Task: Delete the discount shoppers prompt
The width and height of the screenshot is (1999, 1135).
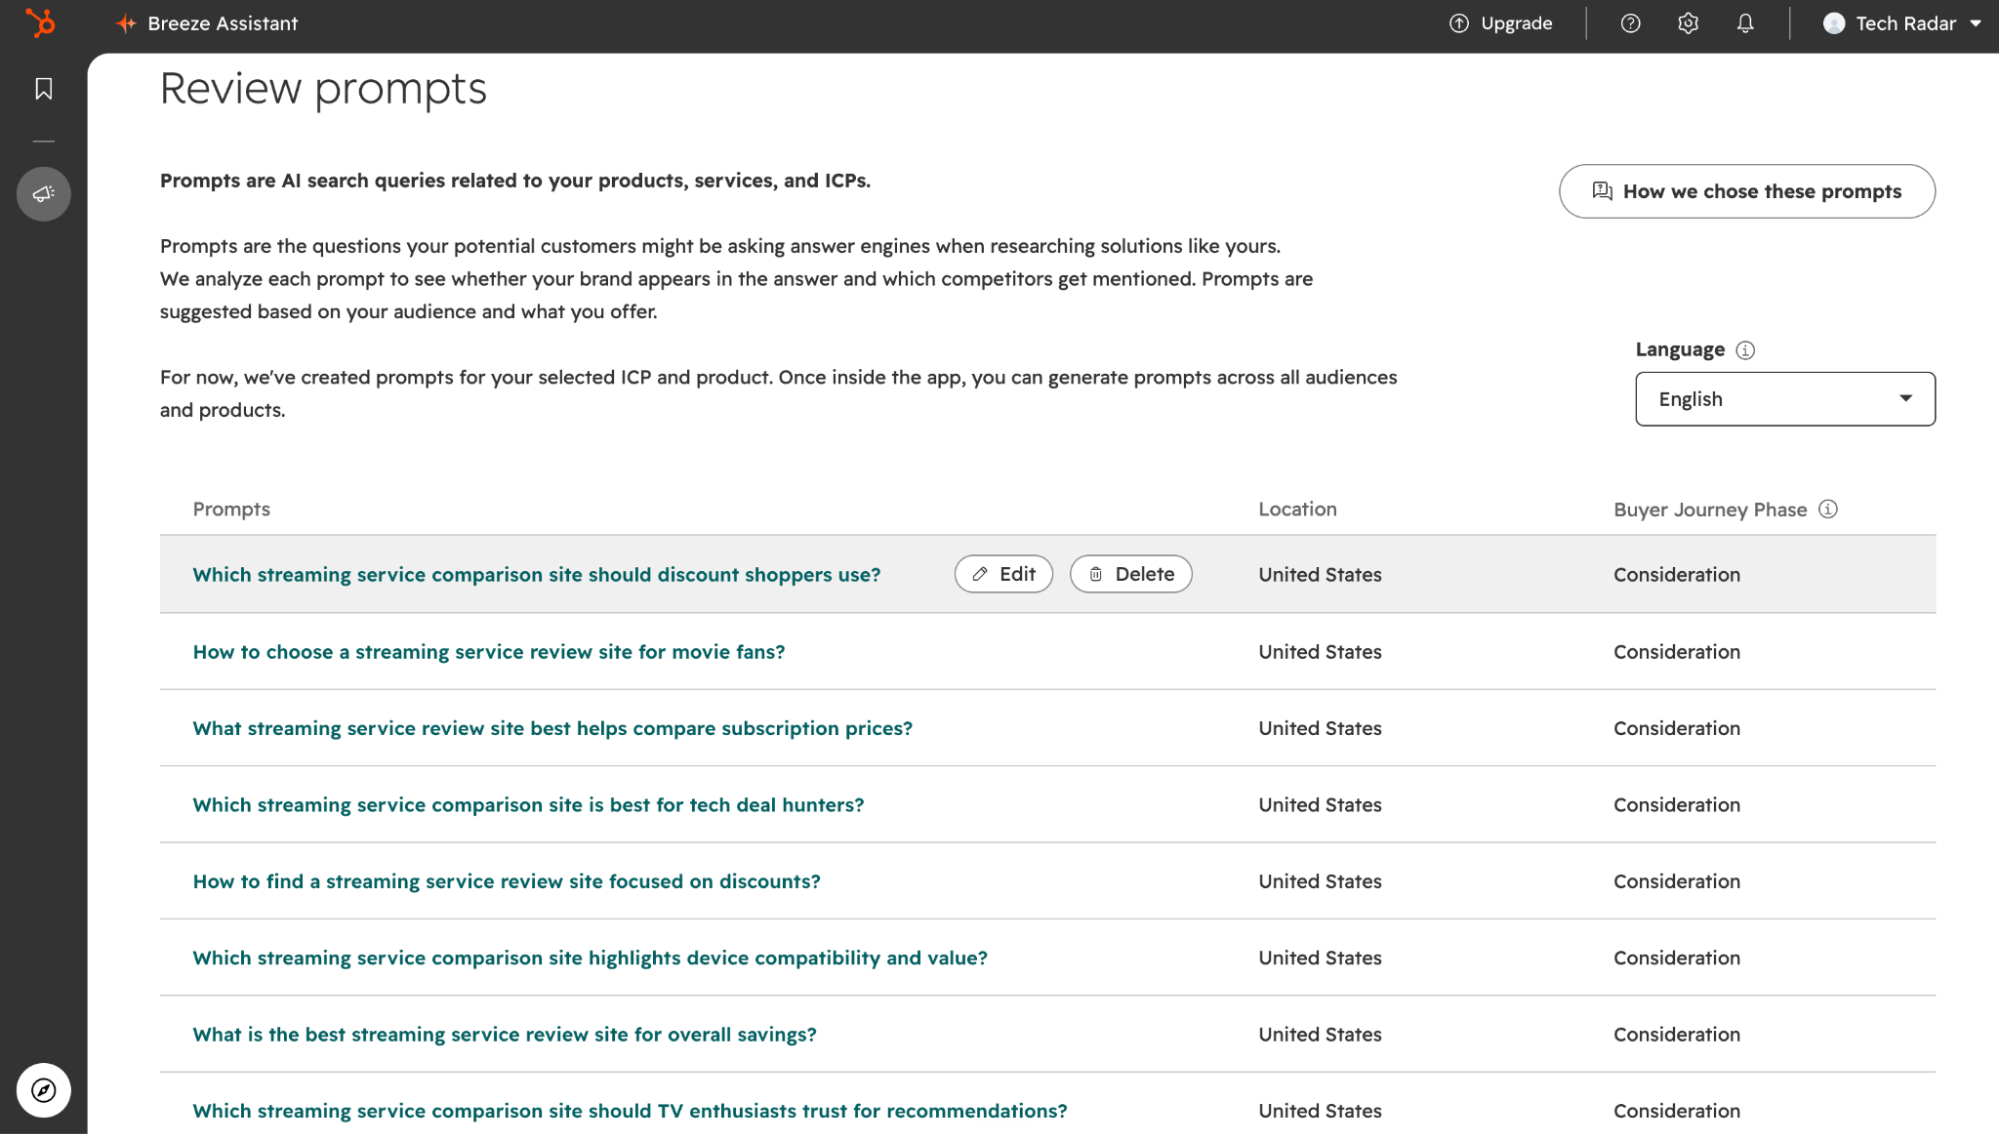Action: pyautogui.click(x=1130, y=574)
